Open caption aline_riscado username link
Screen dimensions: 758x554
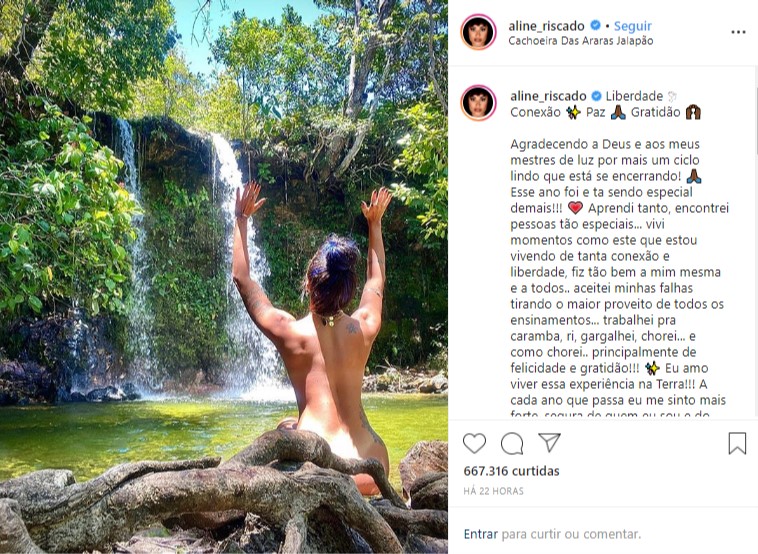pos(548,96)
